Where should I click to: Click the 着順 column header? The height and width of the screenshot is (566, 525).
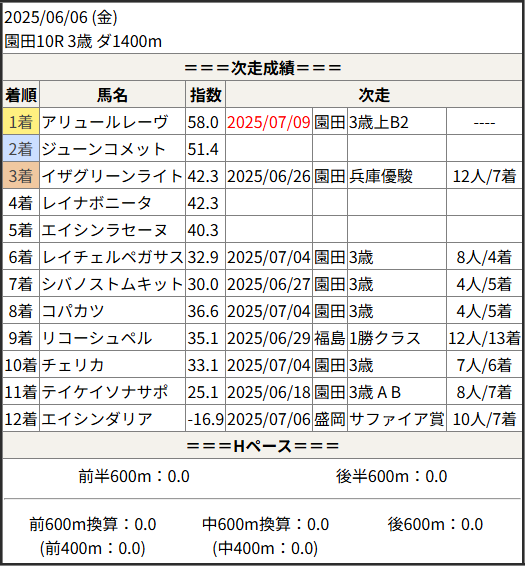[21, 95]
